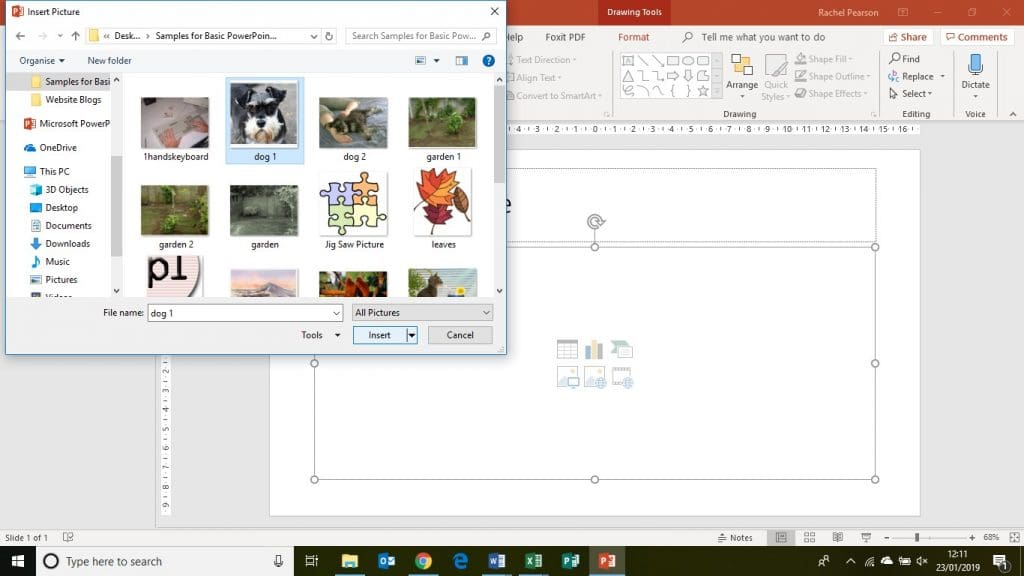Click the fit slide to window icon
Image resolution: width=1024 pixels, height=576 pixels.
coord(1013,537)
